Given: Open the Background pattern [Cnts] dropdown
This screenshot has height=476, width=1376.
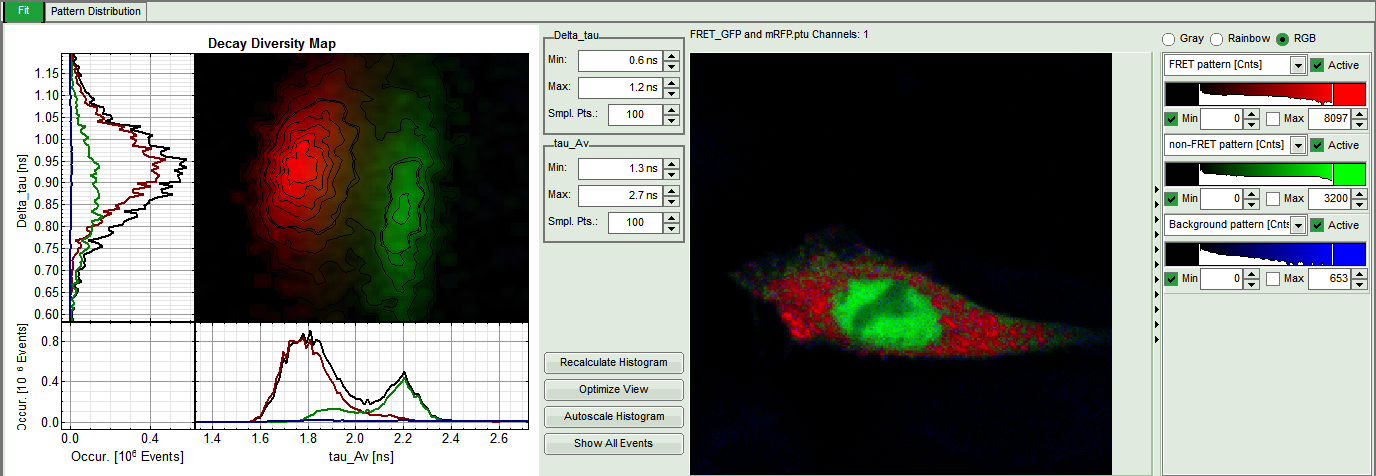Looking at the screenshot, I should coord(1298,225).
